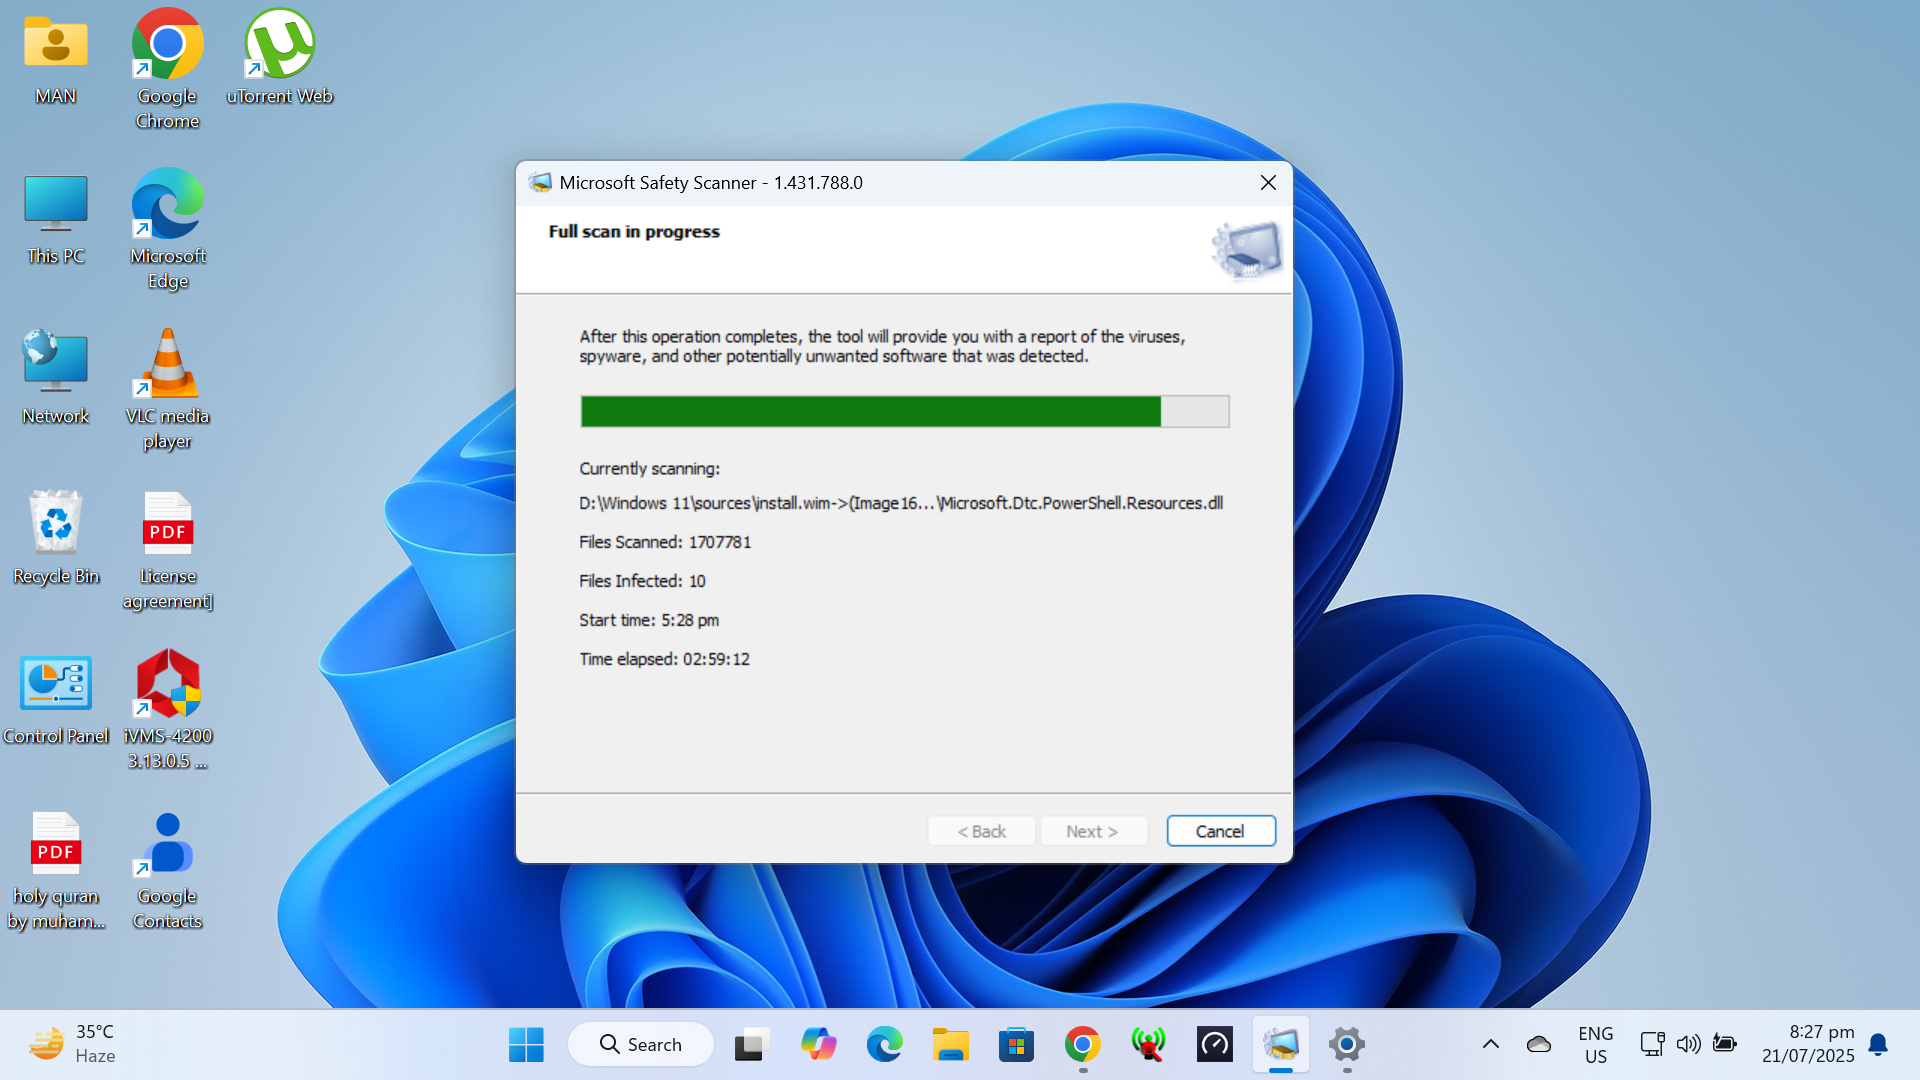The height and width of the screenshot is (1080, 1920).
Task: Click the green scan progress bar
Action: [x=870, y=411]
